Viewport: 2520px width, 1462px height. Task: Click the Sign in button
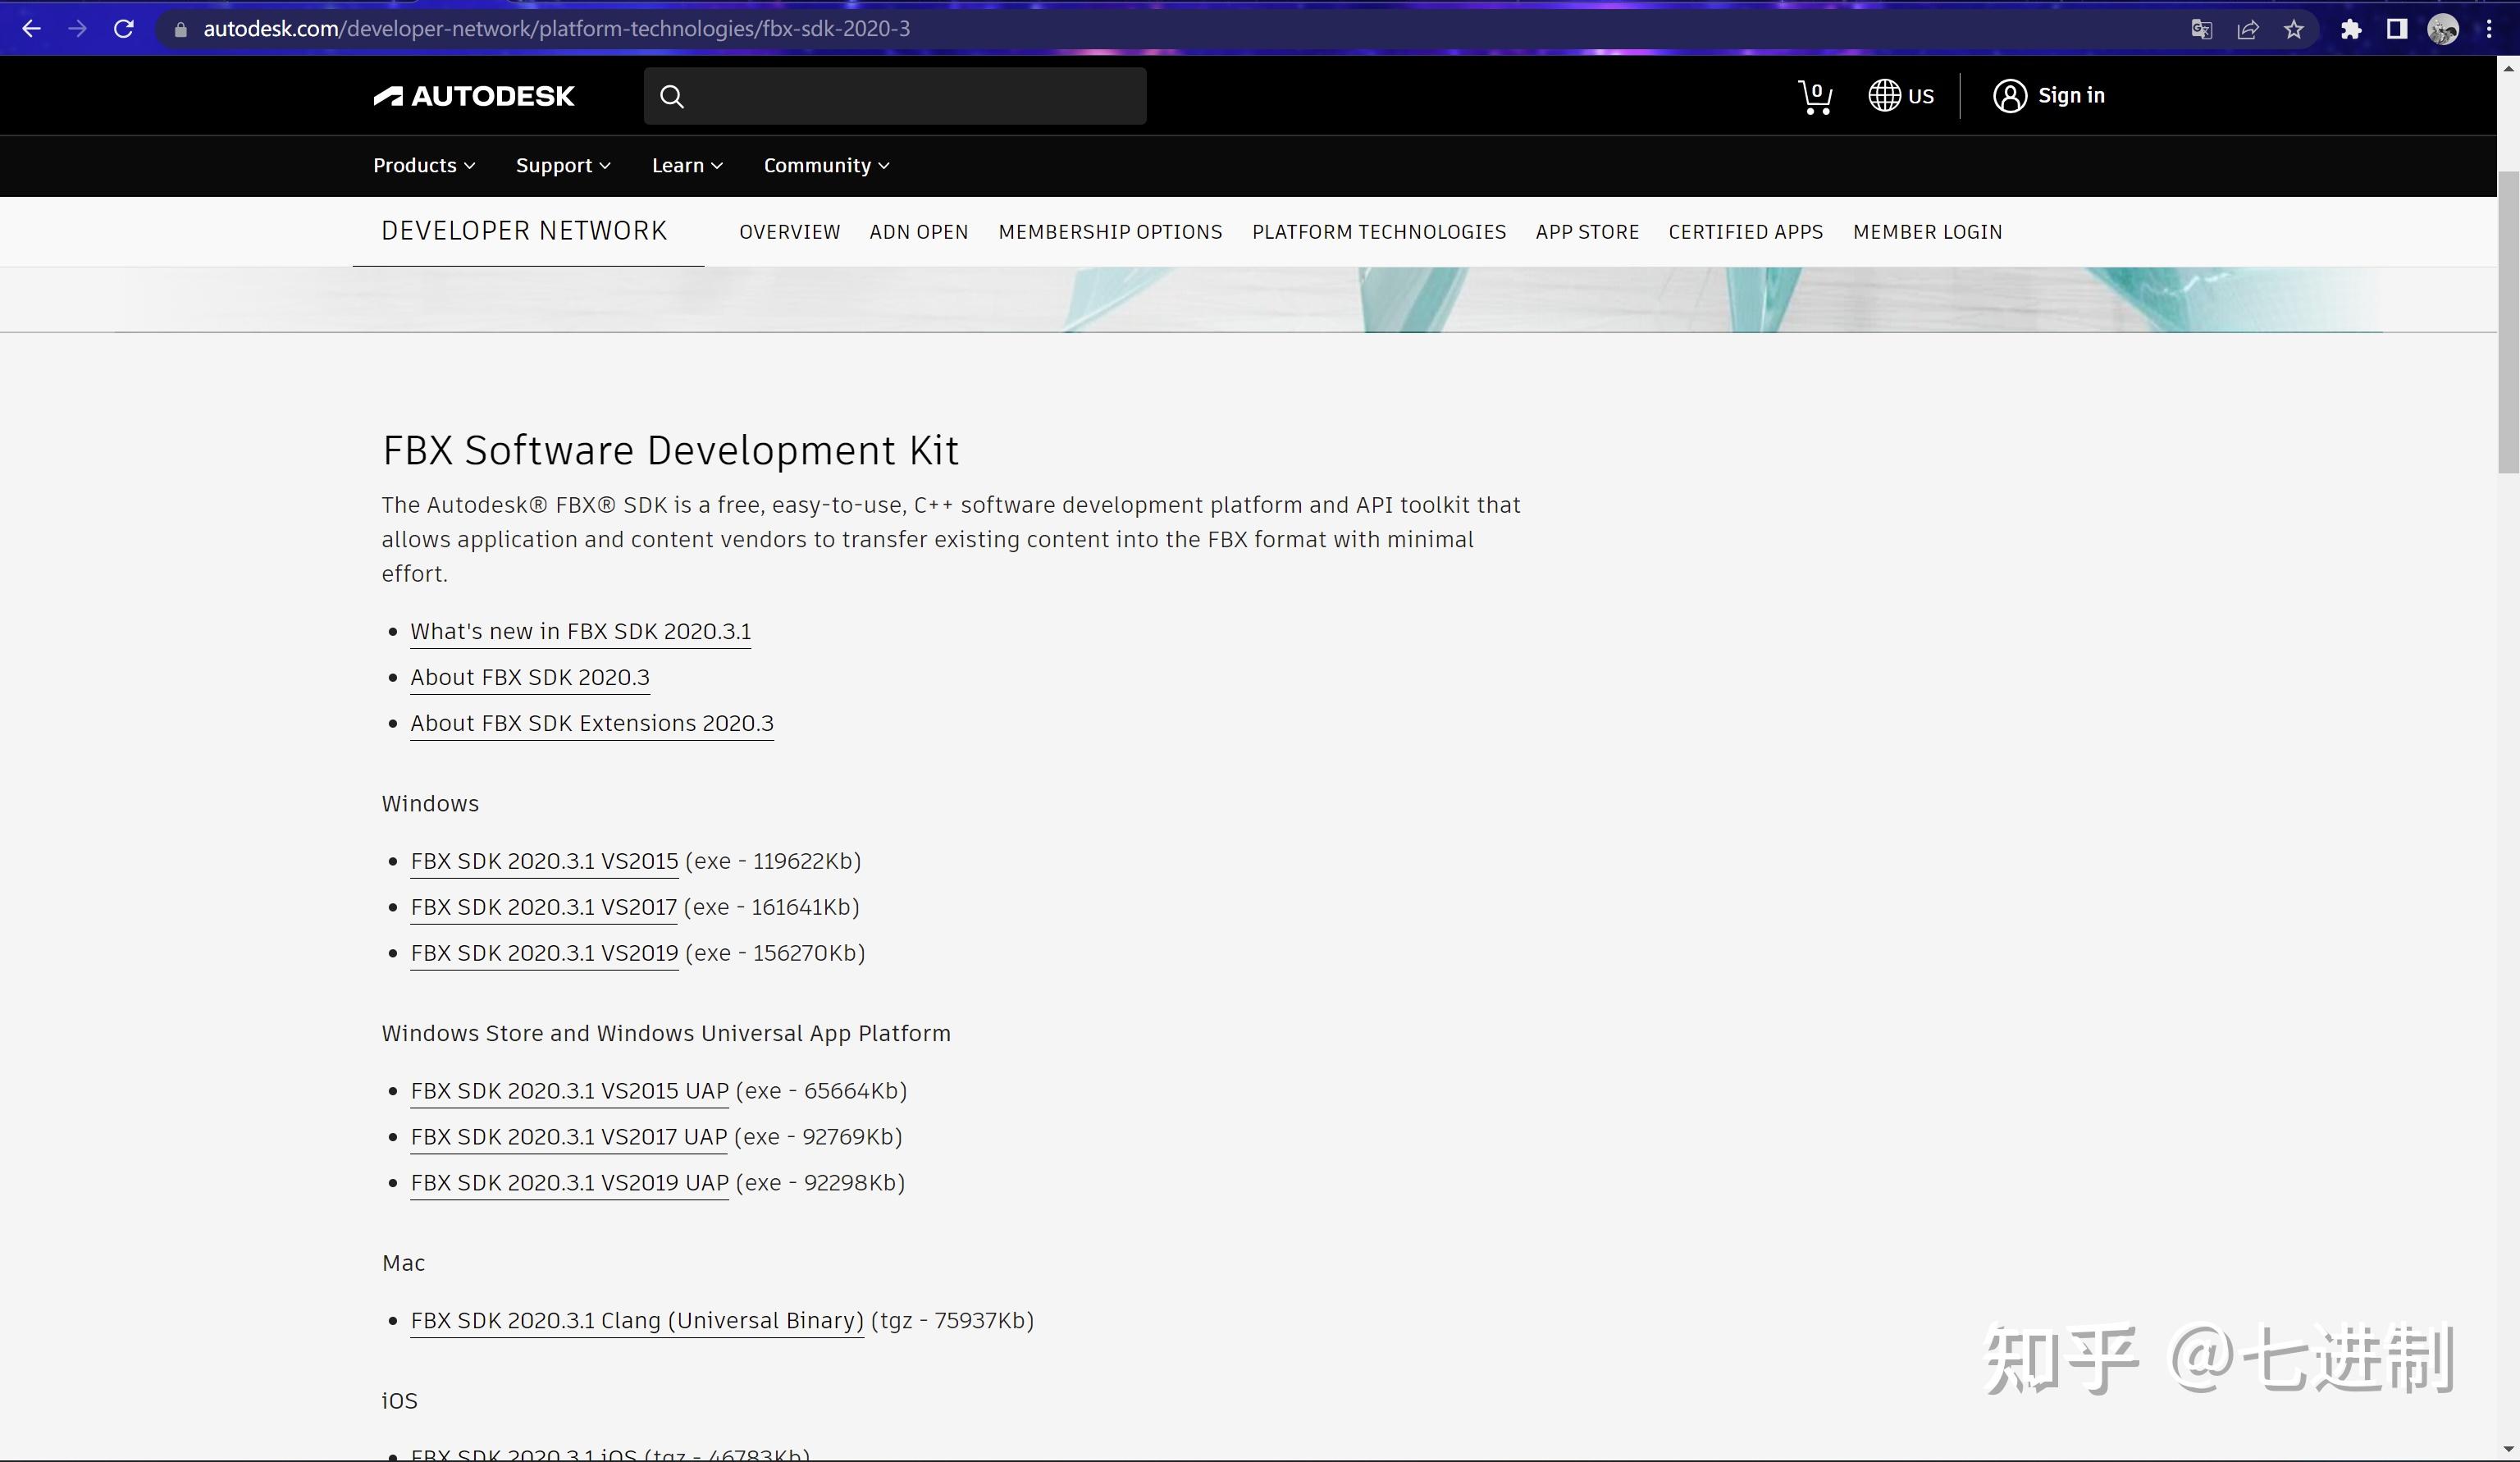2049,96
